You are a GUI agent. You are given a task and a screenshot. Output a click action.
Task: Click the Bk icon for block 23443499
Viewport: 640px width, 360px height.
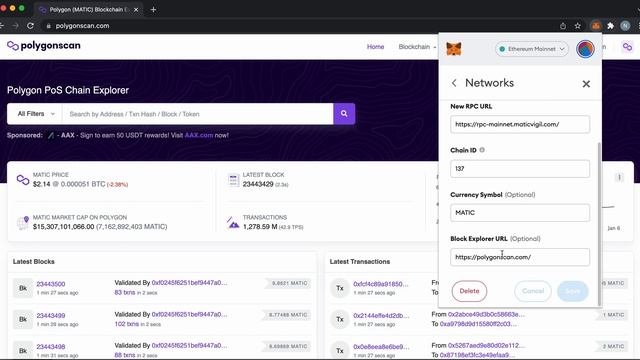tap(23, 319)
